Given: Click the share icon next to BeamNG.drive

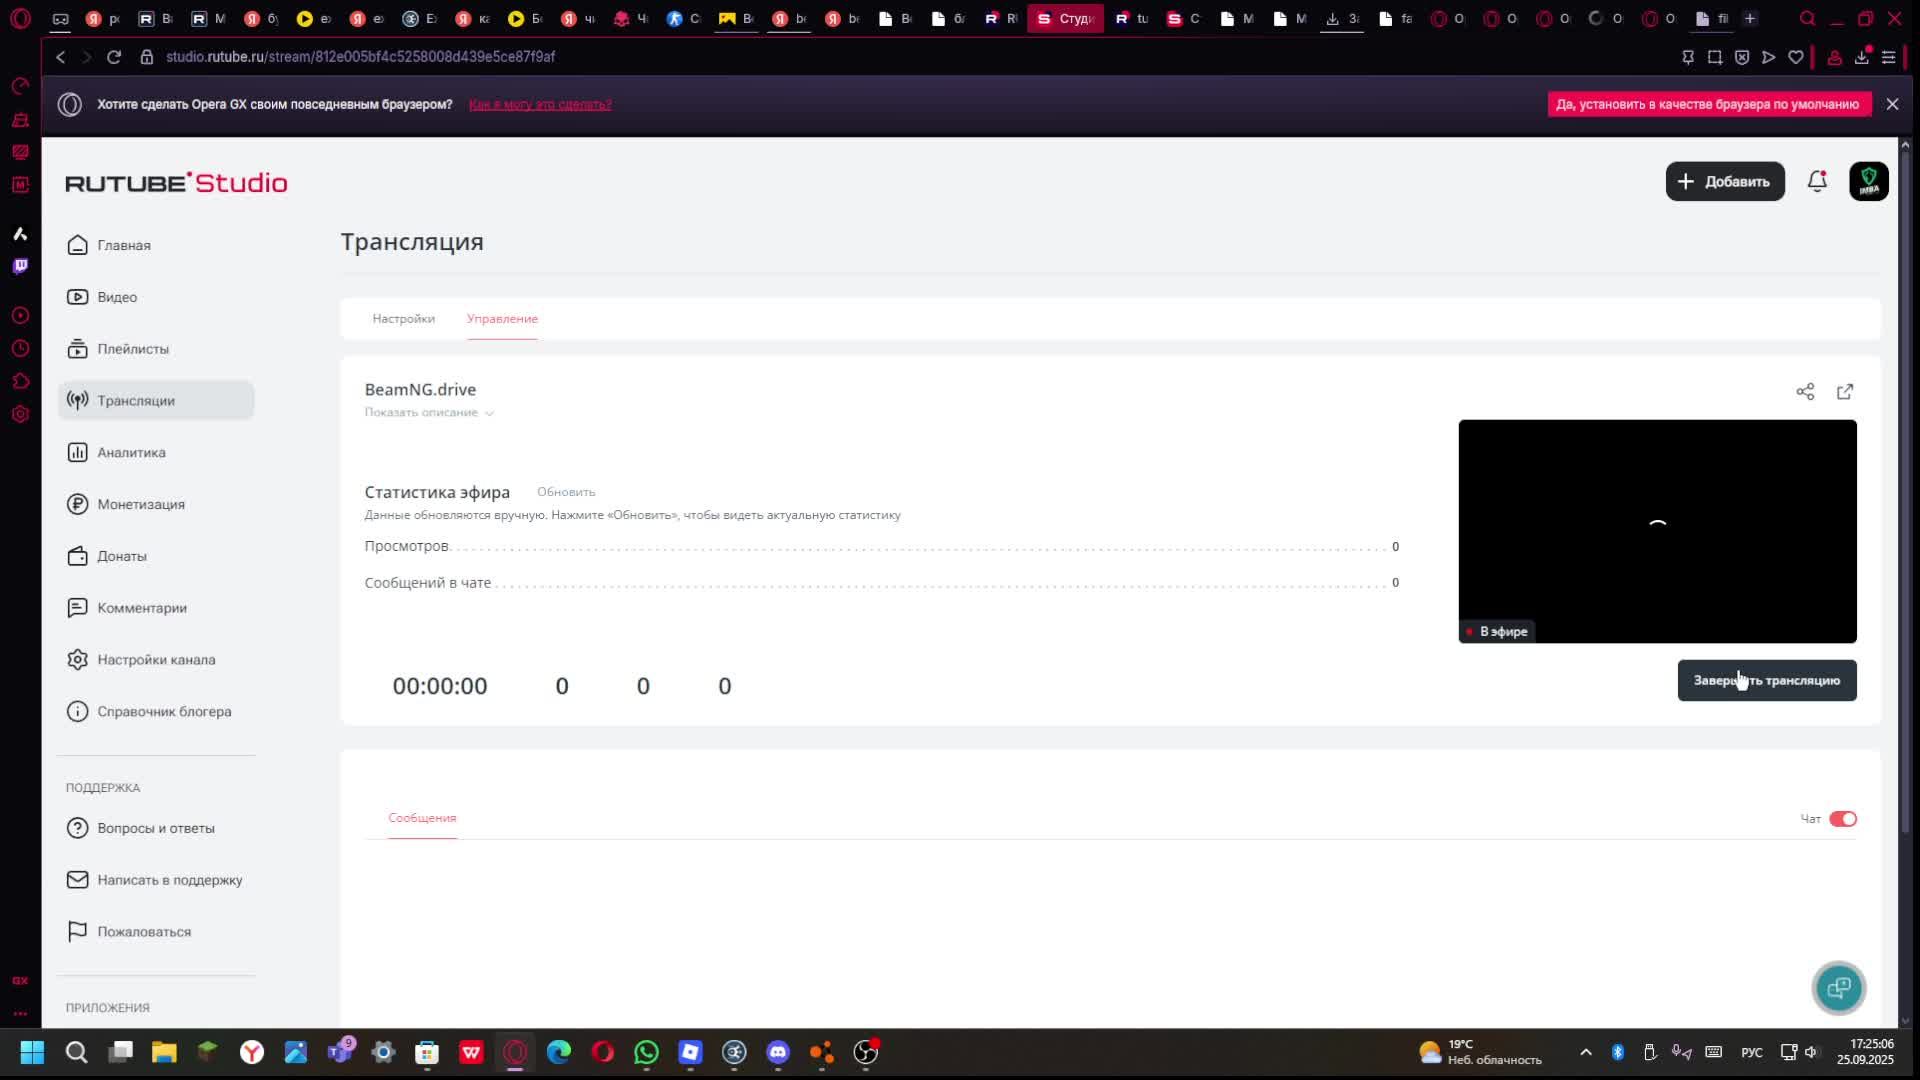Looking at the screenshot, I should point(1805,392).
